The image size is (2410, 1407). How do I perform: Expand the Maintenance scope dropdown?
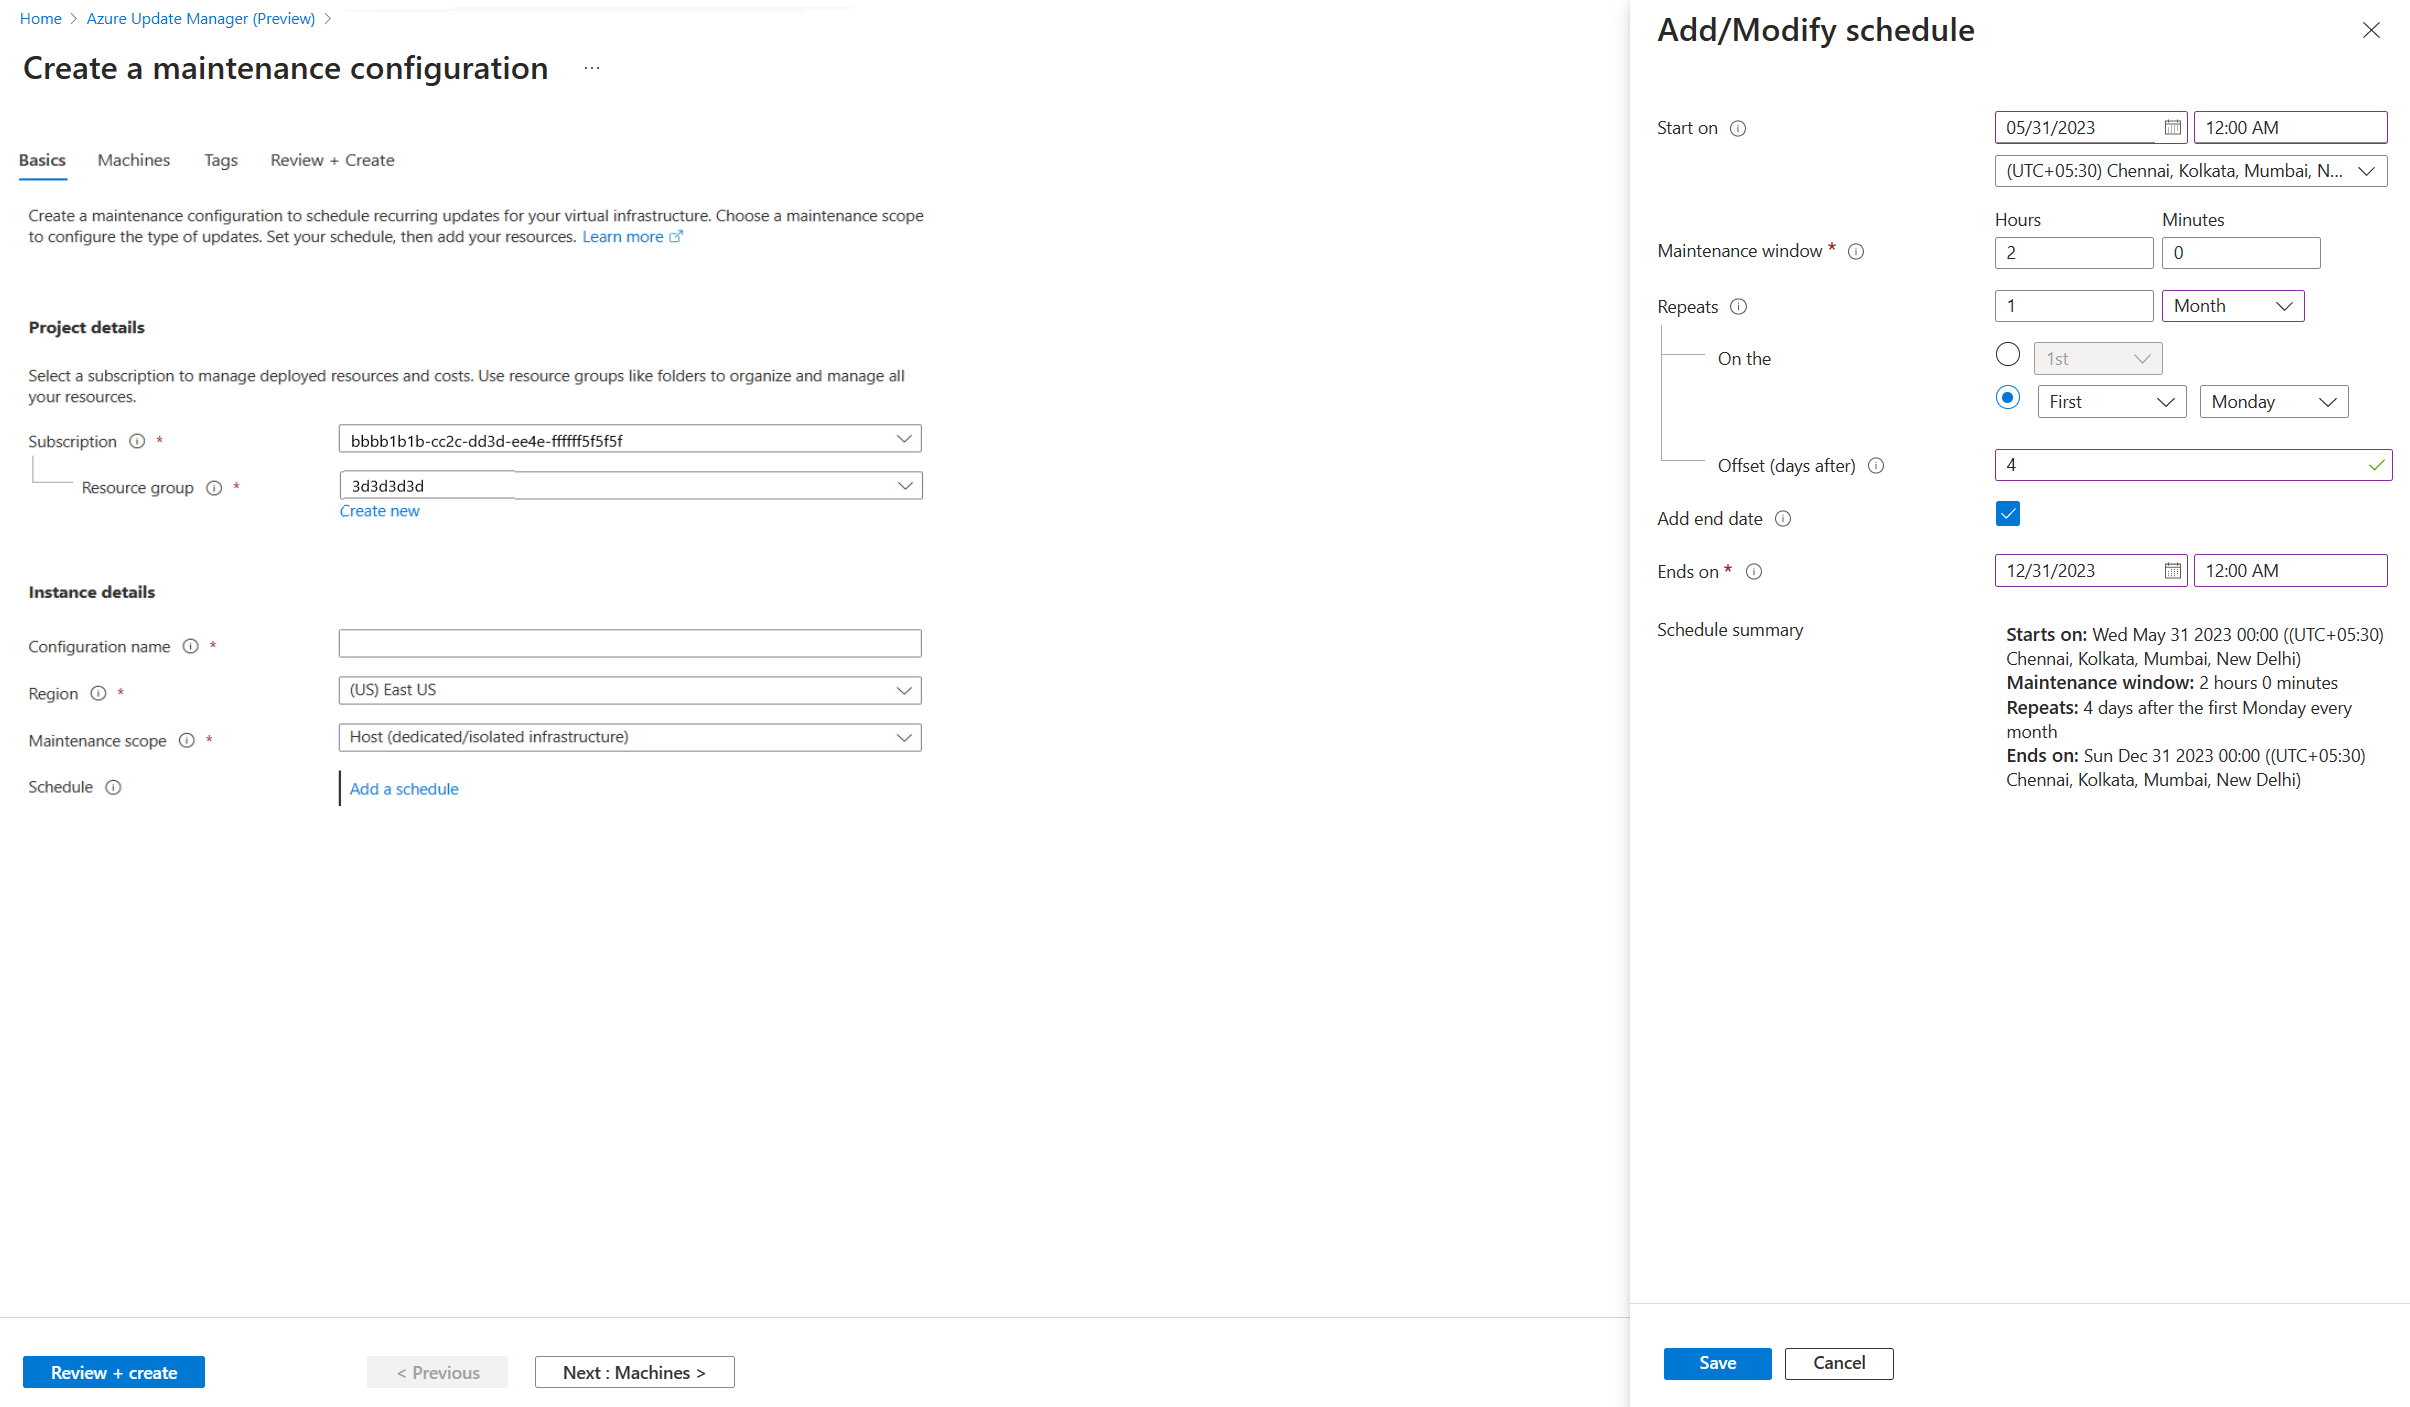pyautogui.click(x=904, y=737)
